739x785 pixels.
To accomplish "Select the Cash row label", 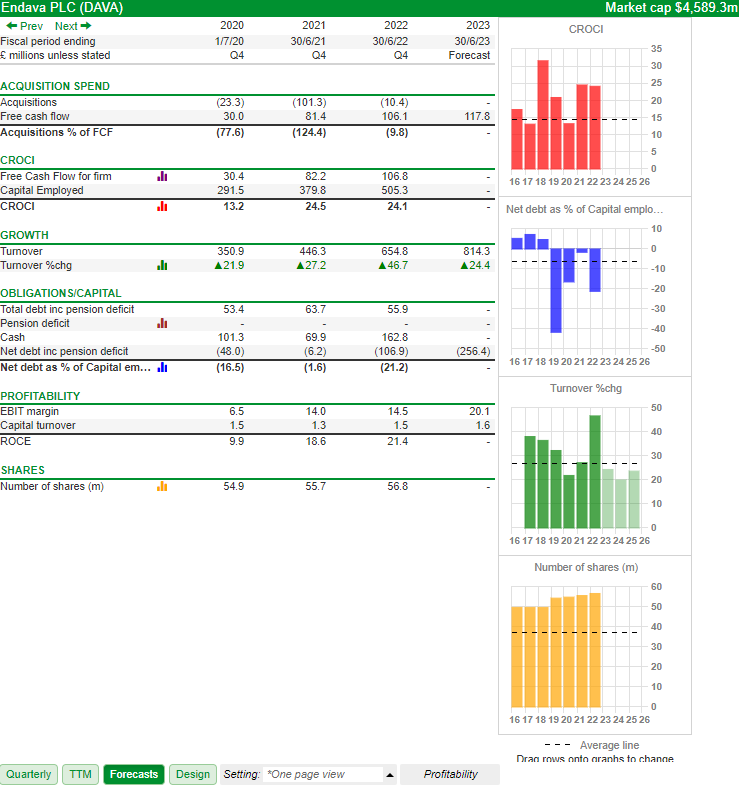I will coord(13,337).
